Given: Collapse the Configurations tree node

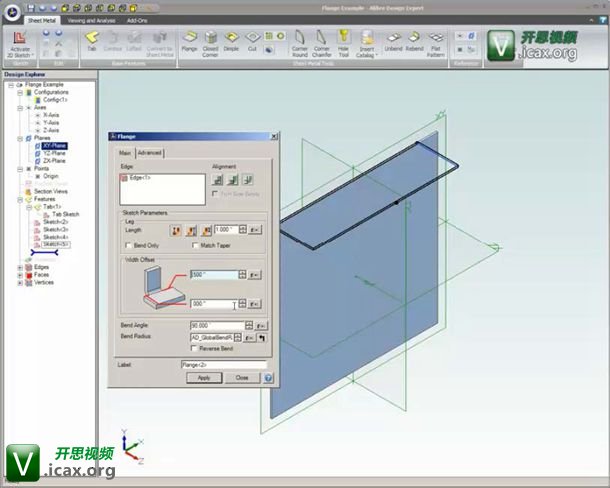Looking at the screenshot, I should tap(20, 93).
